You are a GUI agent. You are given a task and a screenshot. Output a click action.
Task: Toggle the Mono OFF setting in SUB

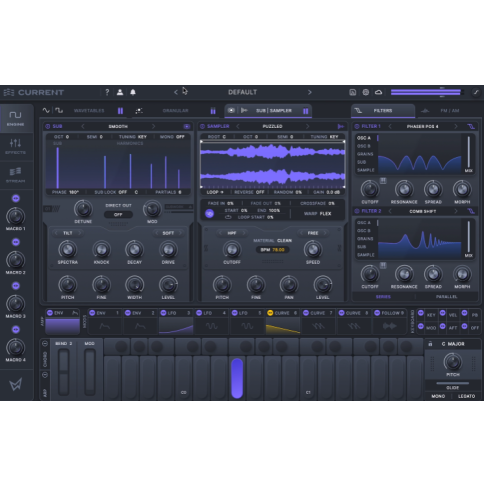172,137
